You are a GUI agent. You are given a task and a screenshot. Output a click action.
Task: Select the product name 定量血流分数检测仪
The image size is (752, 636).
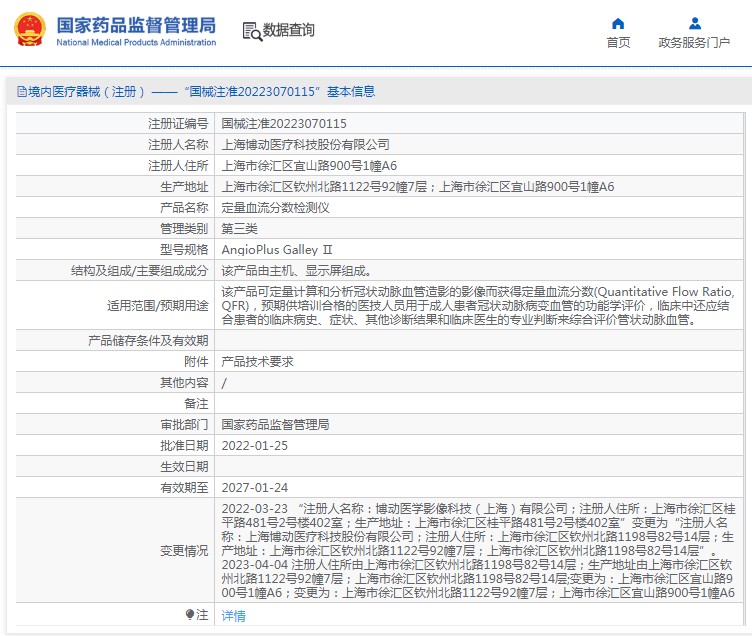point(275,207)
